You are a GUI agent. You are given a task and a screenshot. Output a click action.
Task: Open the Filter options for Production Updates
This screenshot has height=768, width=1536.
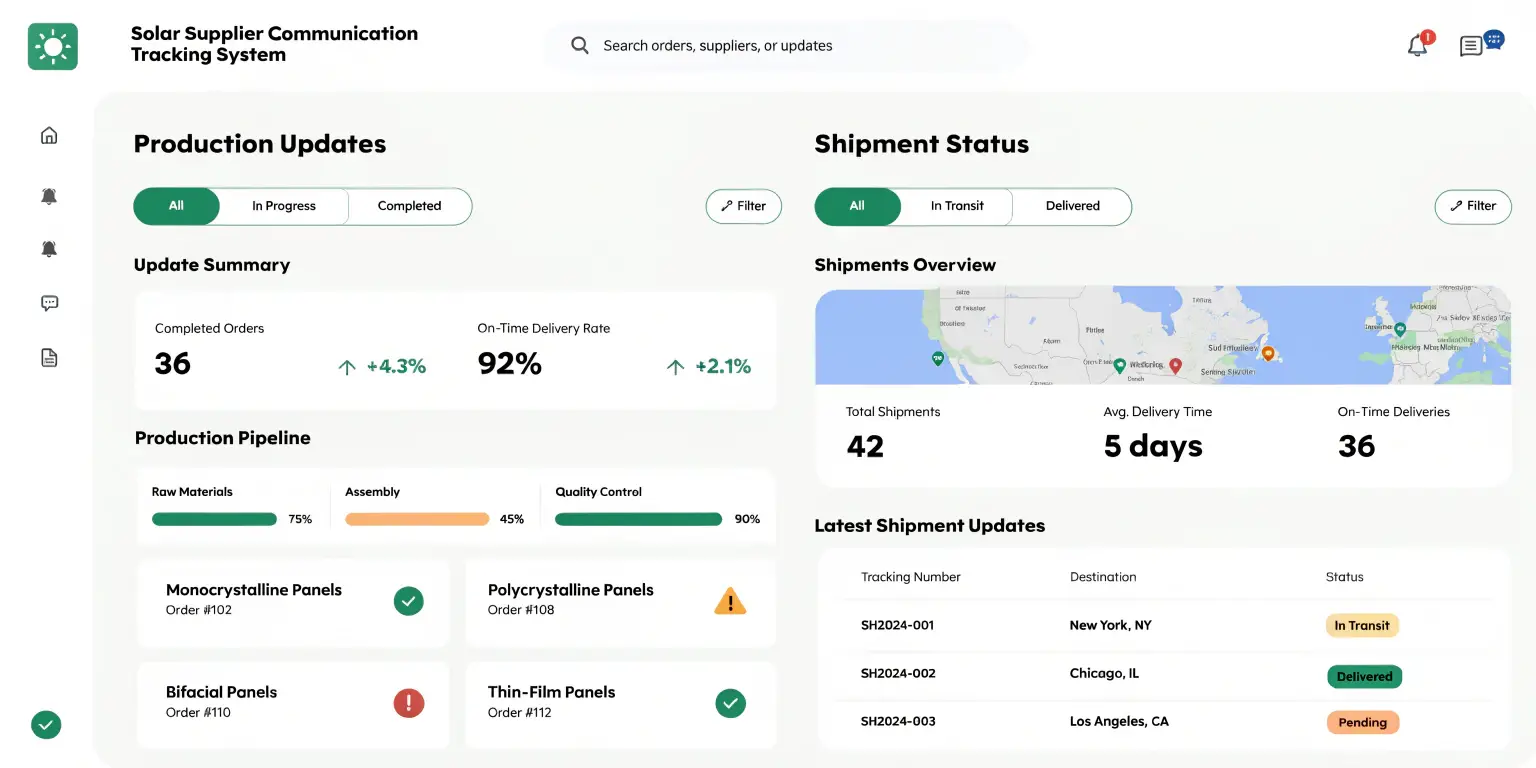pyautogui.click(x=743, y=206)
